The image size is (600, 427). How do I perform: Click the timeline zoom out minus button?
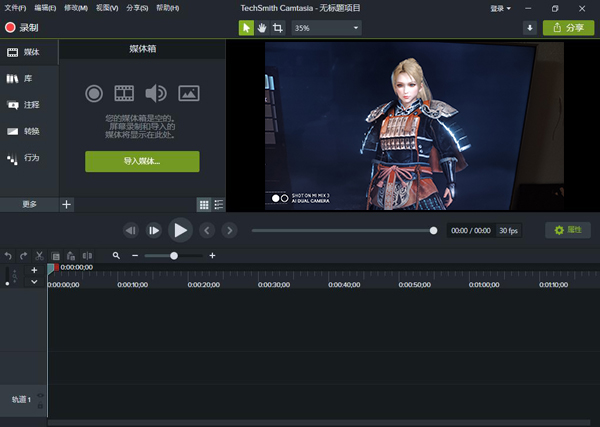(x=135, y=256)
